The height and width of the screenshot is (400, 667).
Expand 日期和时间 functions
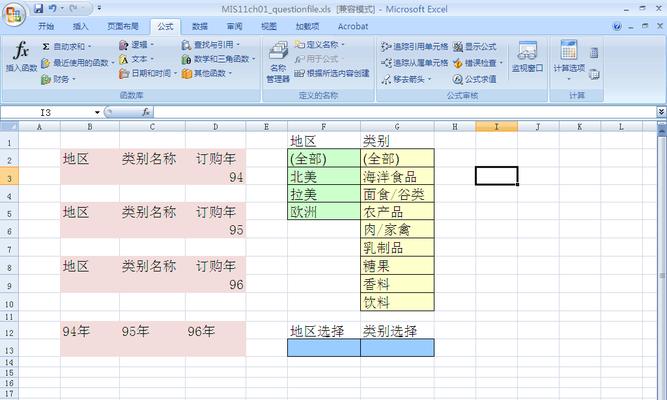coord(148,73)
